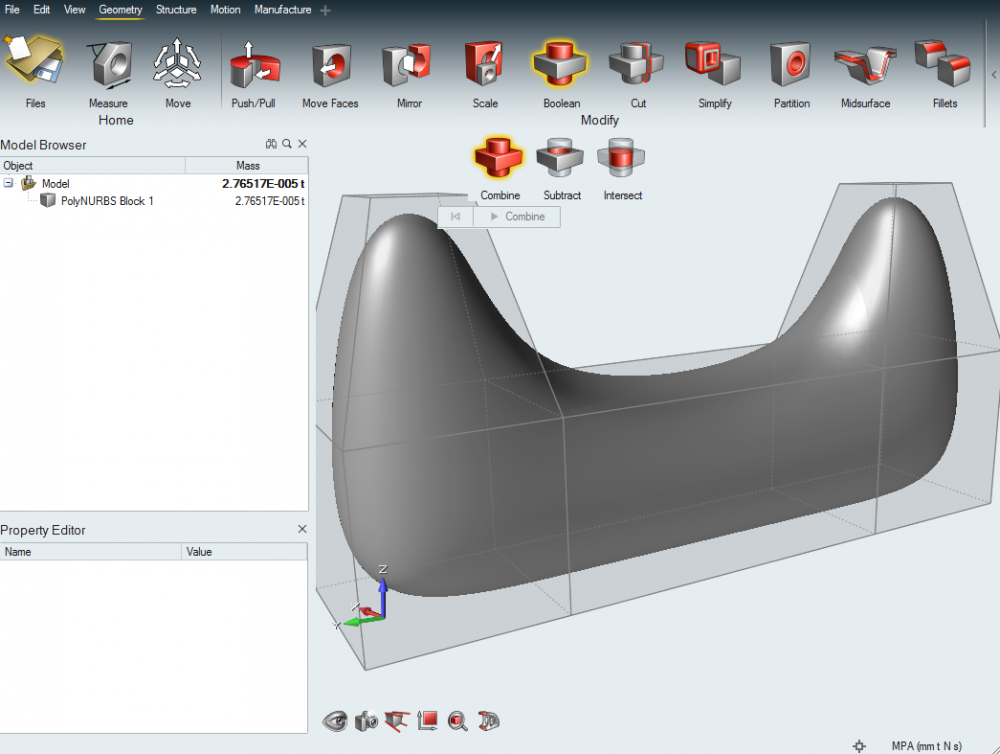Click the Mirror tool icon

pyautogui.click(x=407, y=64)
